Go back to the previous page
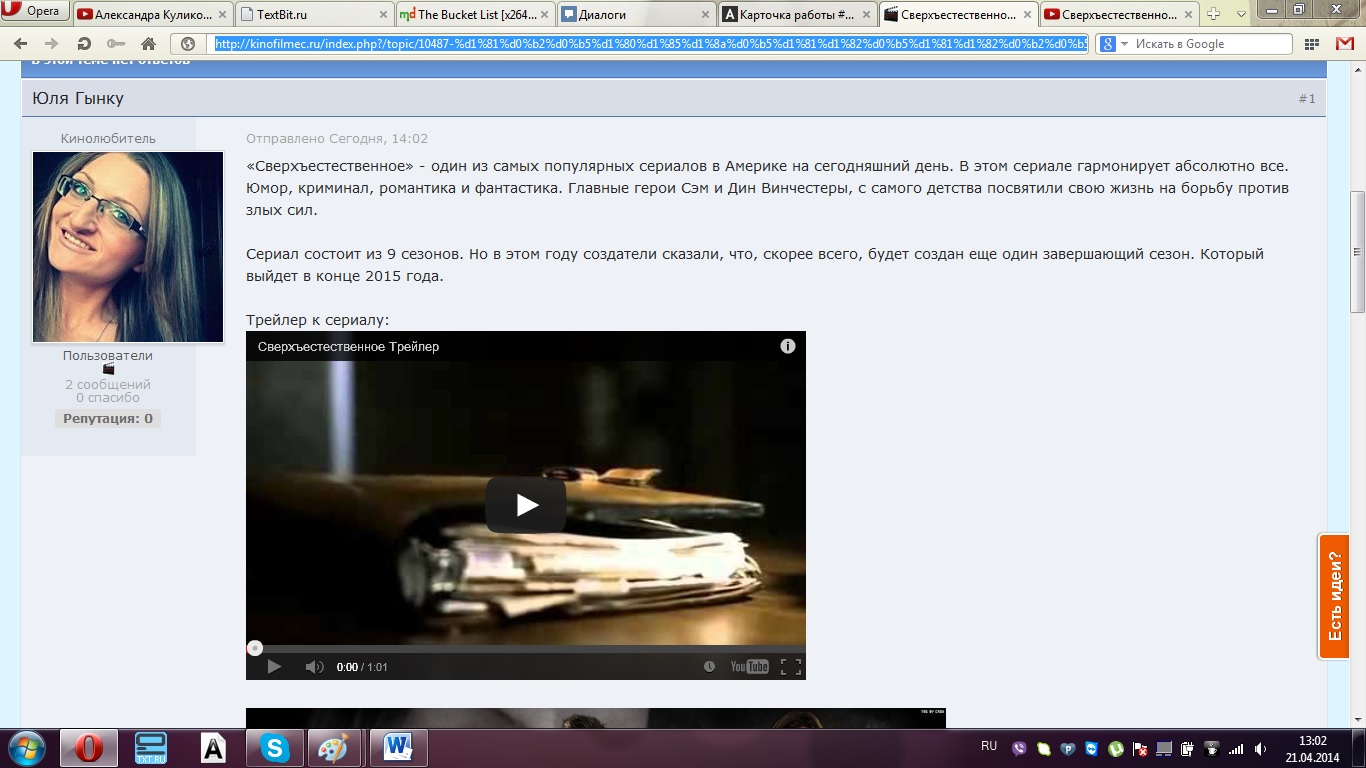The image size is (1366, 768). click(21, 44)
